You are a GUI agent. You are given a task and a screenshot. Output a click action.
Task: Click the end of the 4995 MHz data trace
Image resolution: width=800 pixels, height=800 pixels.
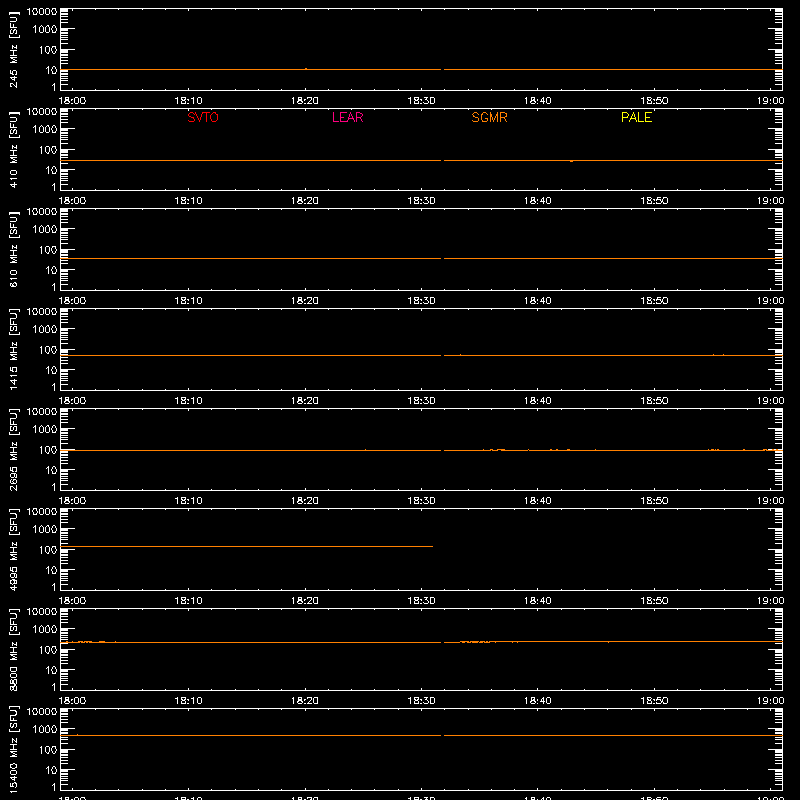coord(432,546)
